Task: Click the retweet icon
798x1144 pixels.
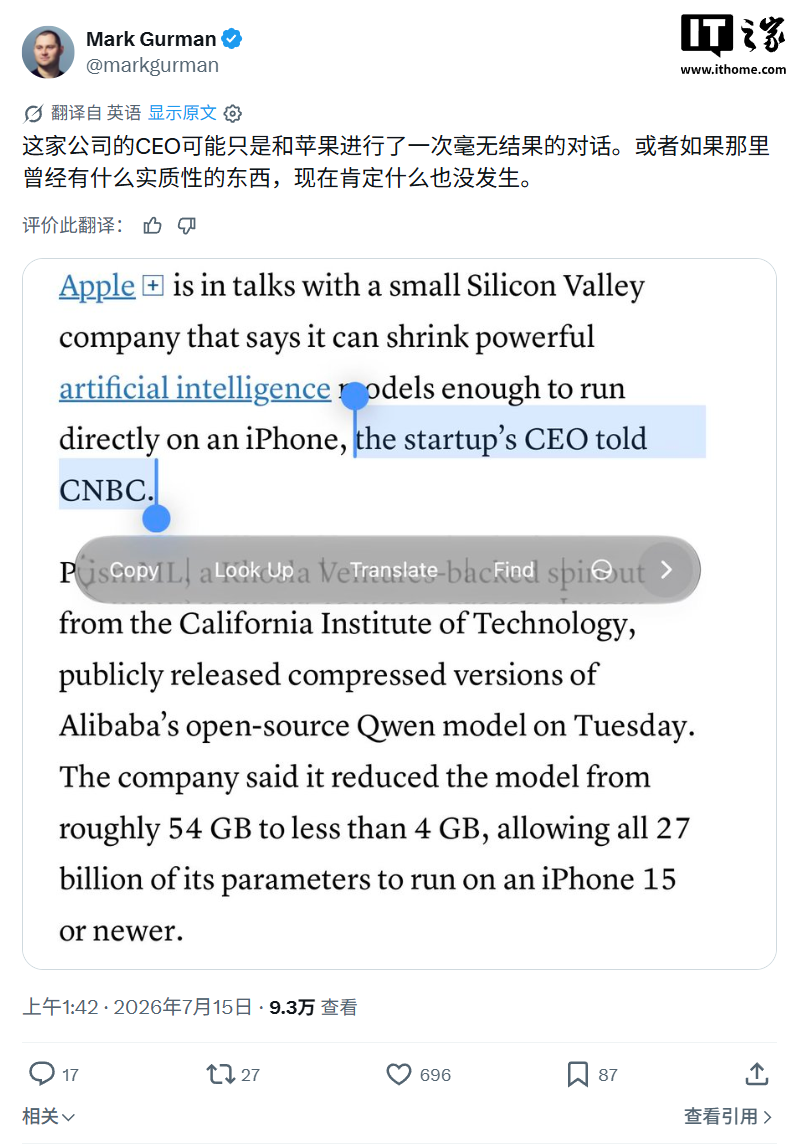Action: click(220, 1074)
